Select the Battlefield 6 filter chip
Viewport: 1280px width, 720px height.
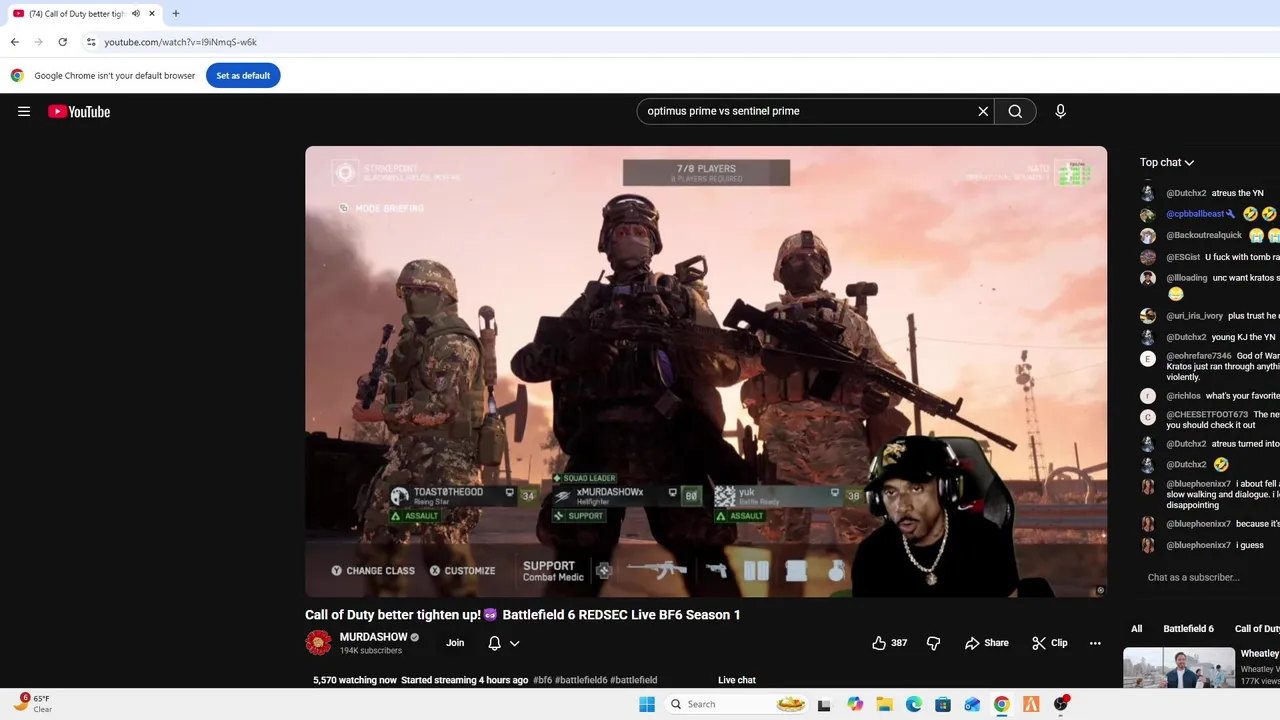pyautogui.click(x=1188, y=628)
